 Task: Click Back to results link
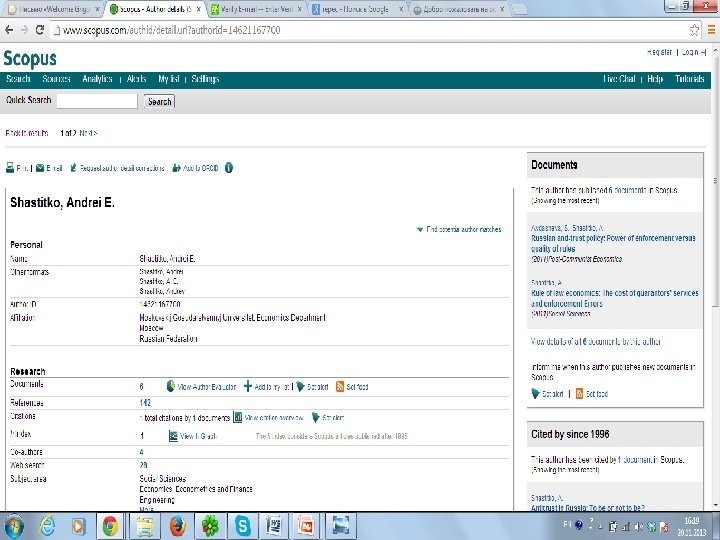(x=27, y=133)
